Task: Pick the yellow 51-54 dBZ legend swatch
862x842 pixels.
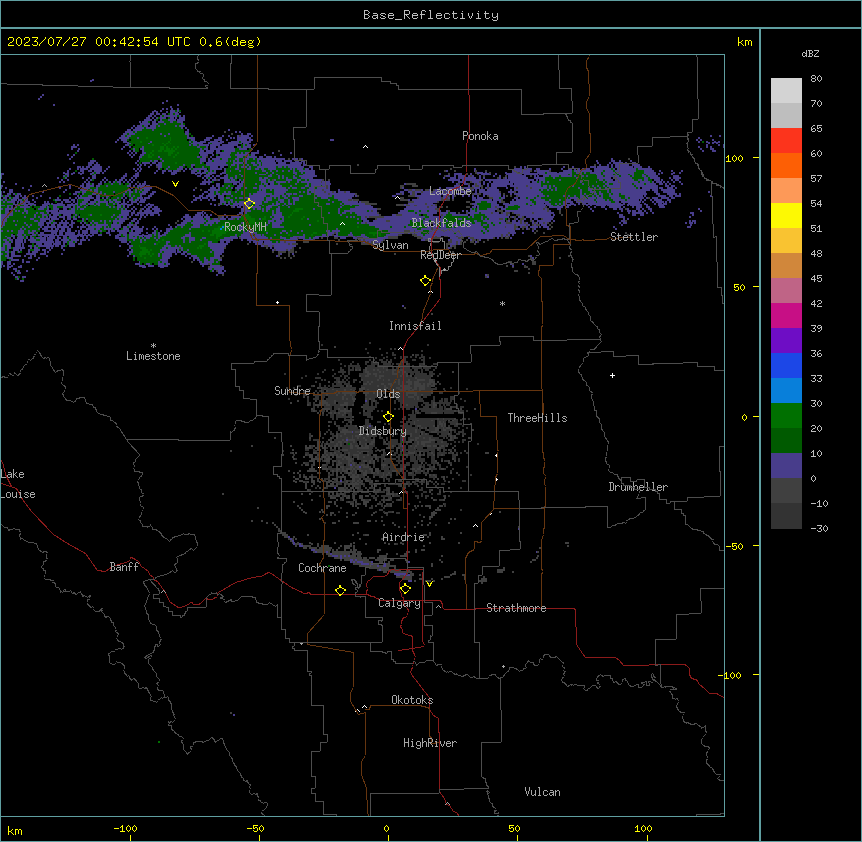Action: (x=786, y=215)
